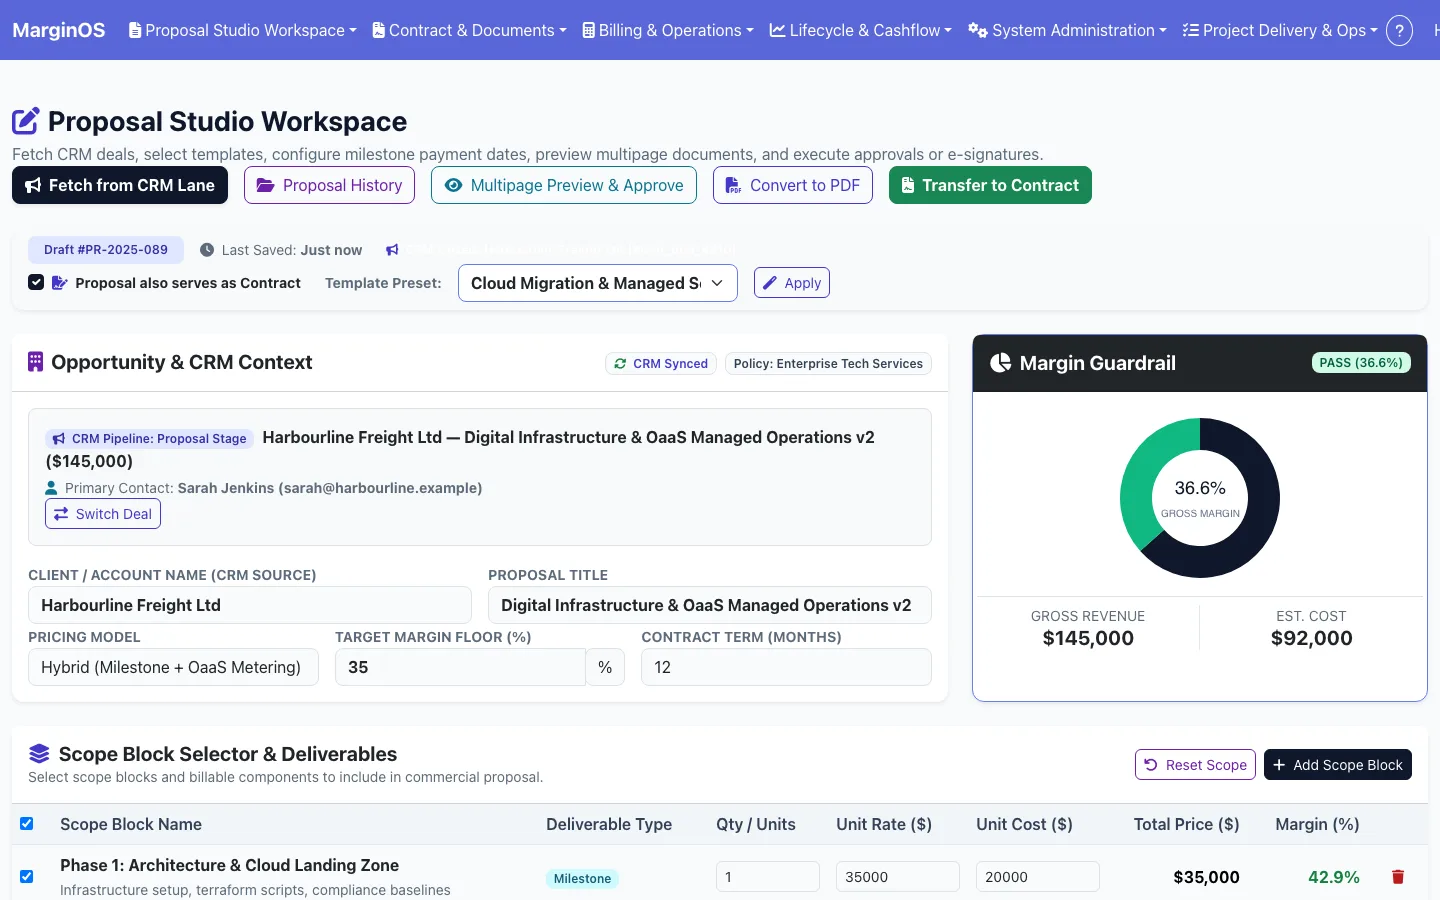Expand Project Delivery & Ops menu
This screenshot has width=1440, height=900.
pyautogui.click(x=1280, y=30)
